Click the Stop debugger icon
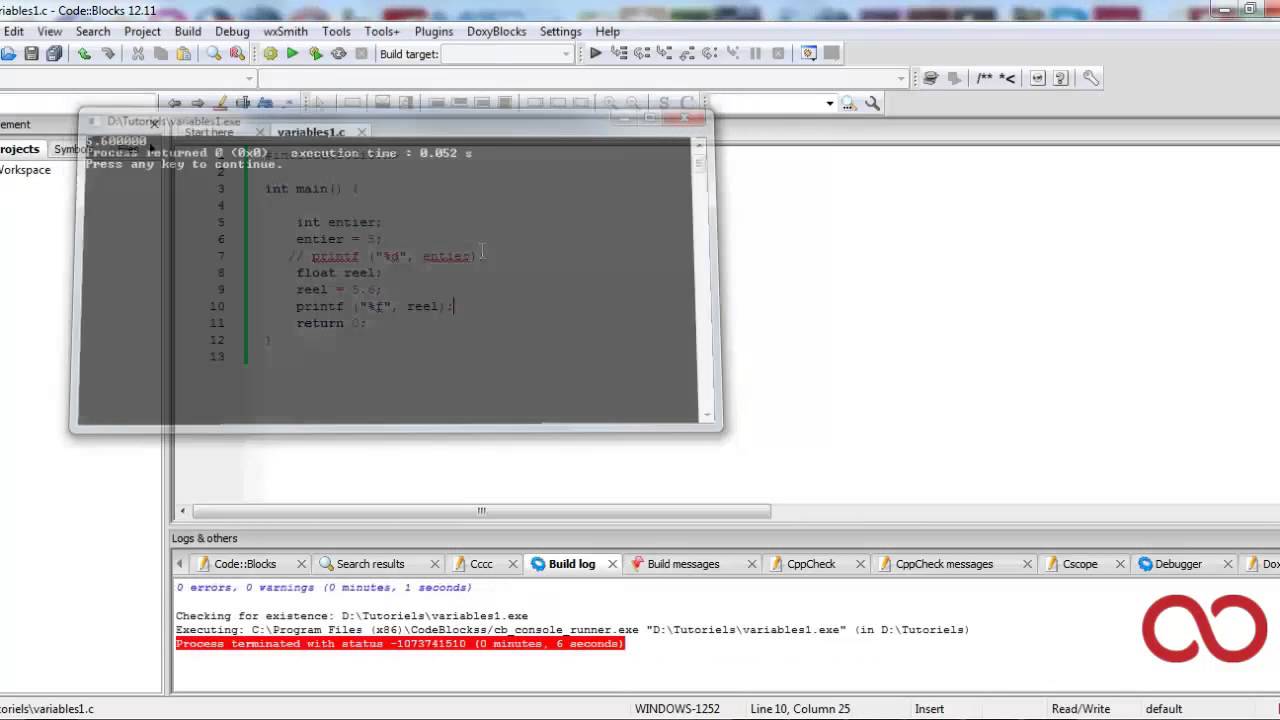 tap(778, 54)
